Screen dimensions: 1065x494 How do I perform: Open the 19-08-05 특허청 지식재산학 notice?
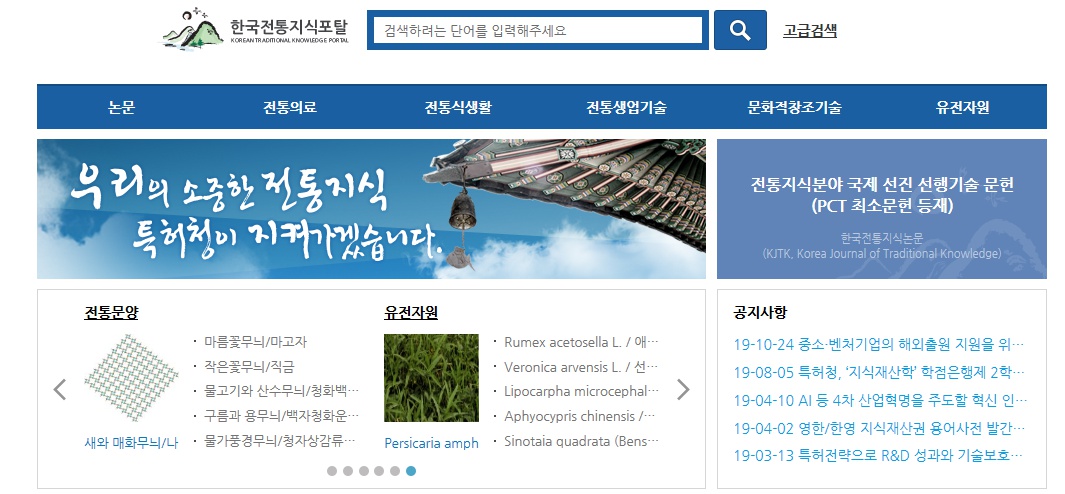879,372
